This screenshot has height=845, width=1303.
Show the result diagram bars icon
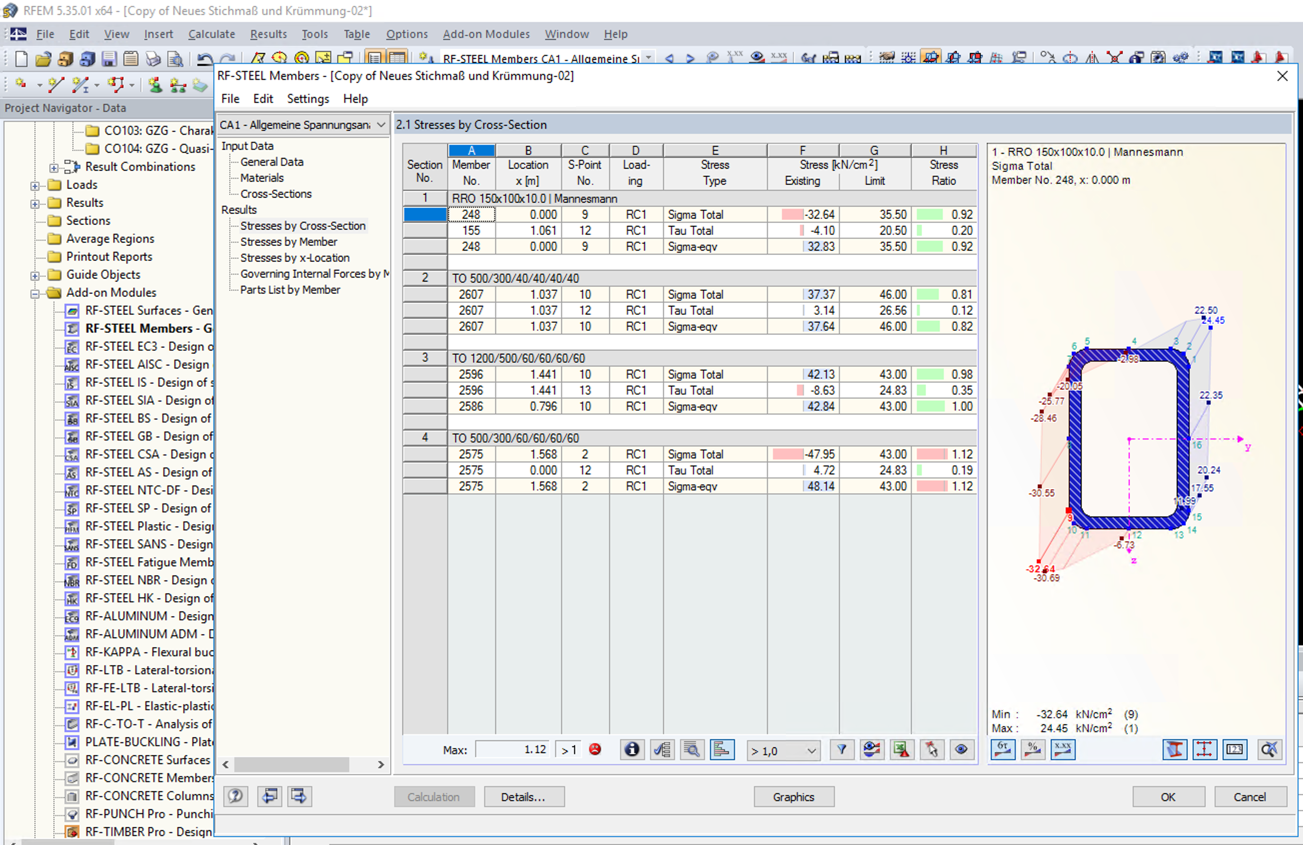[722, 750]
